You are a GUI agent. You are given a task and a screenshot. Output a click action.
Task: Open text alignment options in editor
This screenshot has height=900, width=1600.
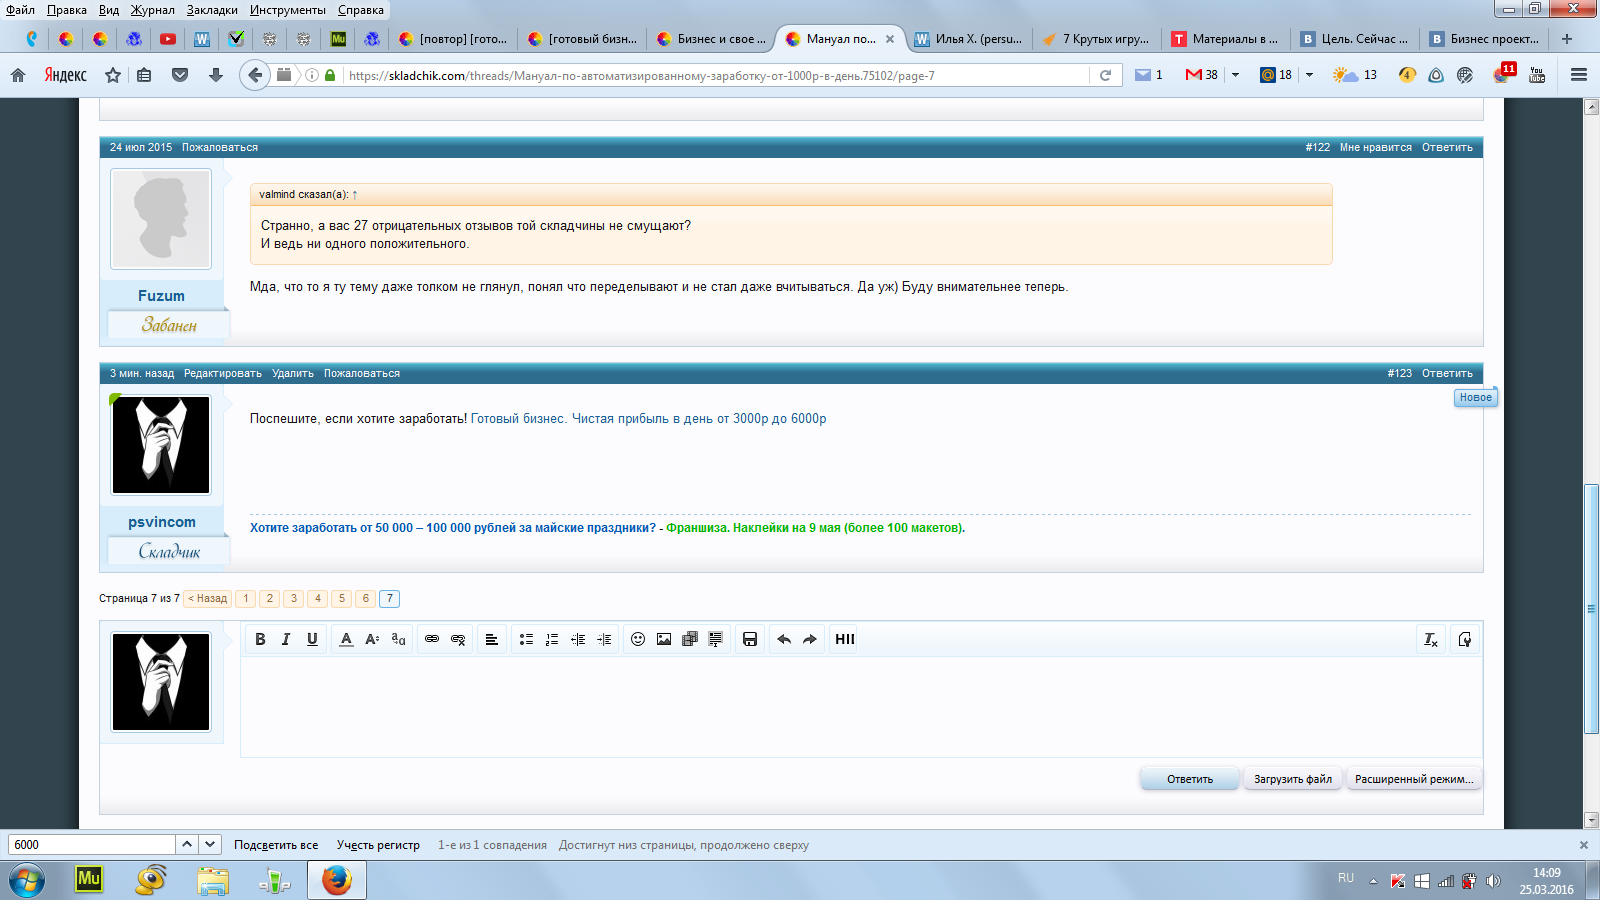[492, 639]
